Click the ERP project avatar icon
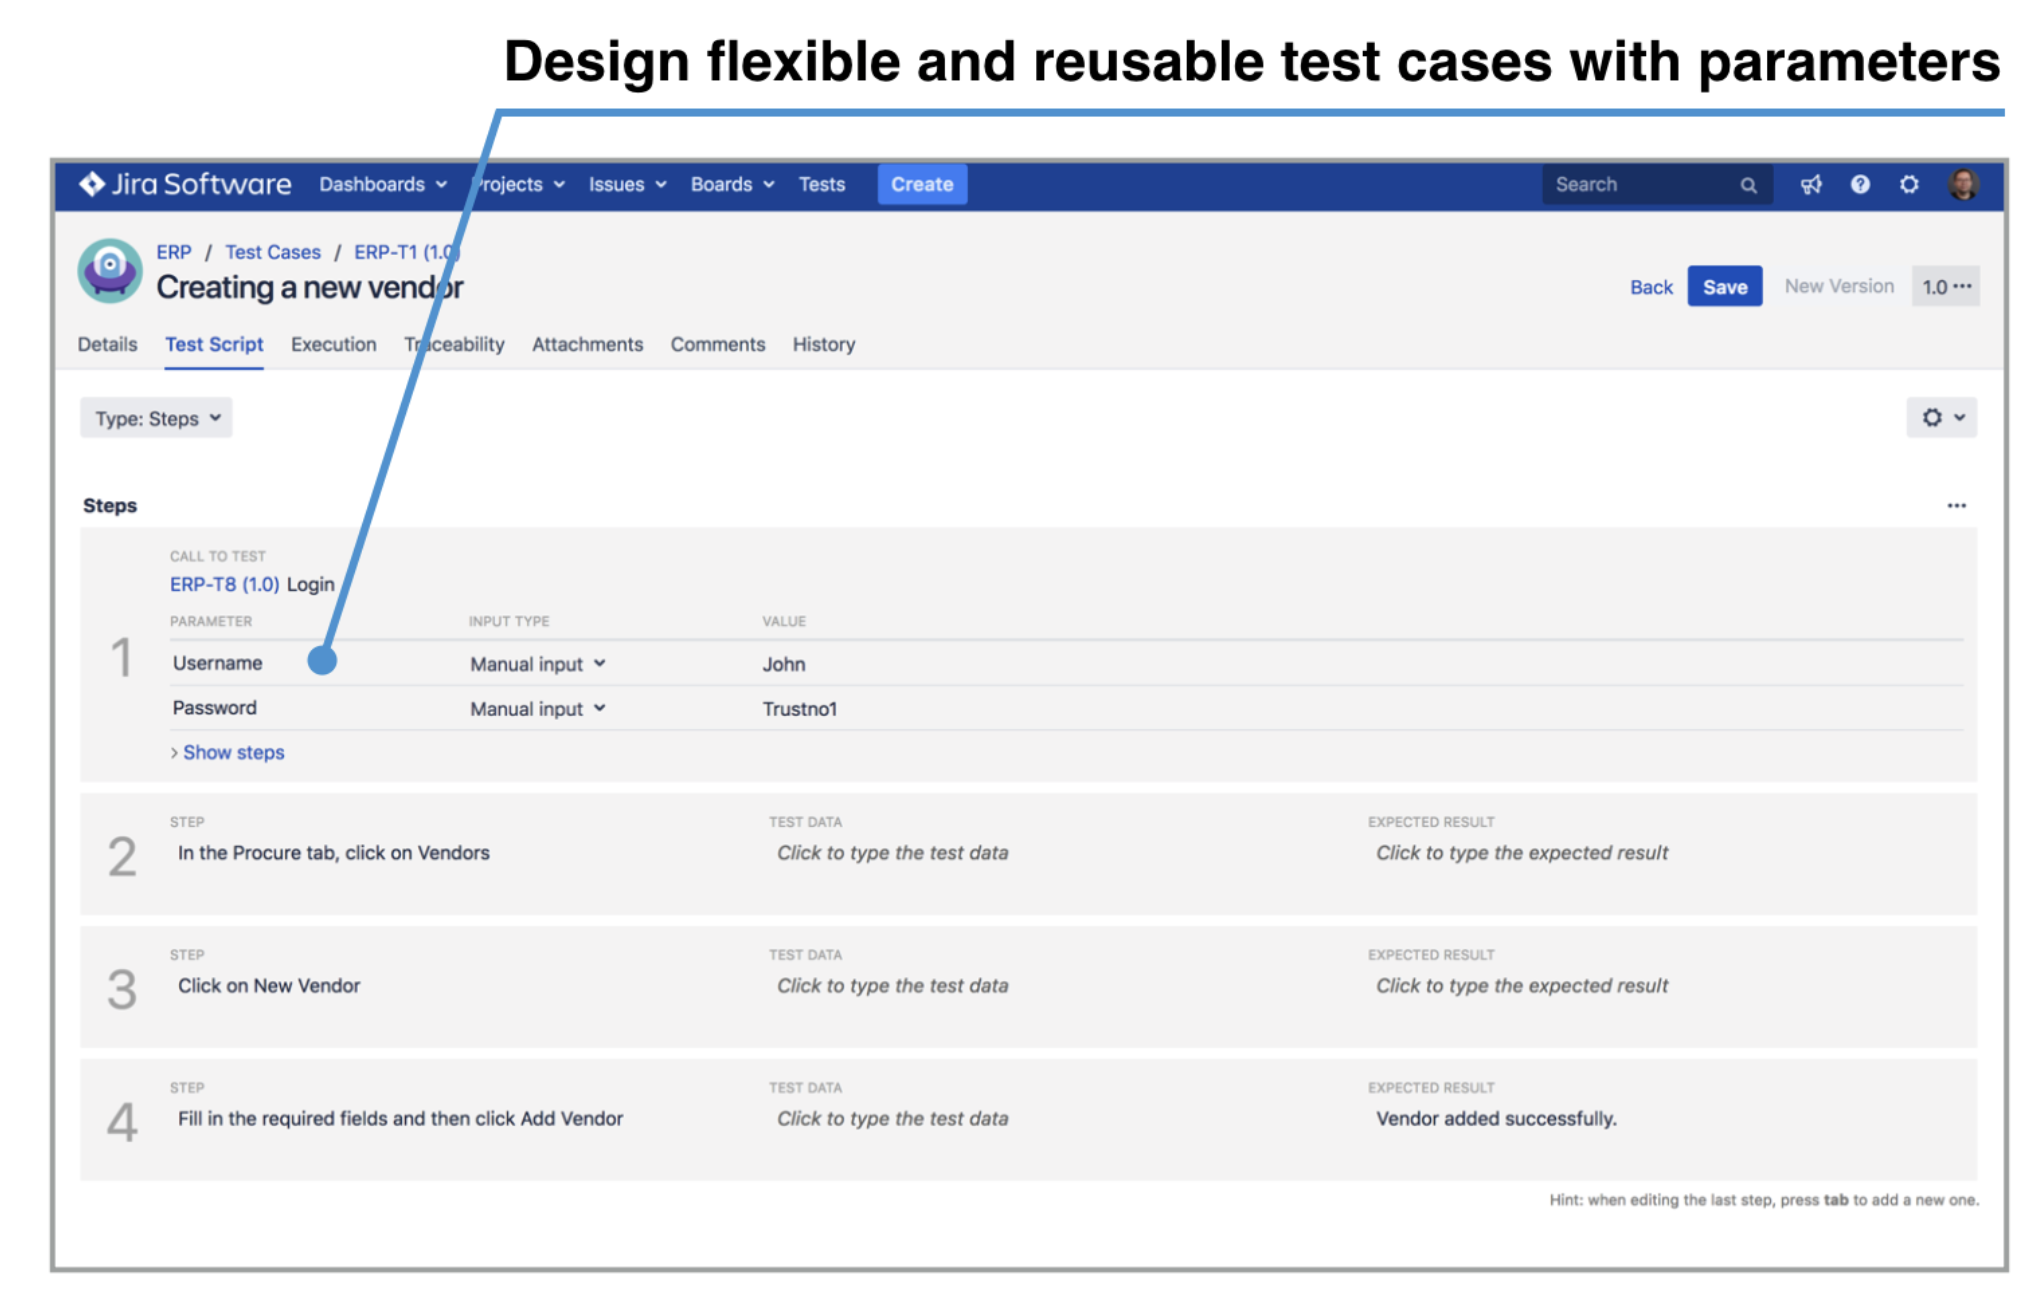2044x1298 pixels. coord(110,270)
